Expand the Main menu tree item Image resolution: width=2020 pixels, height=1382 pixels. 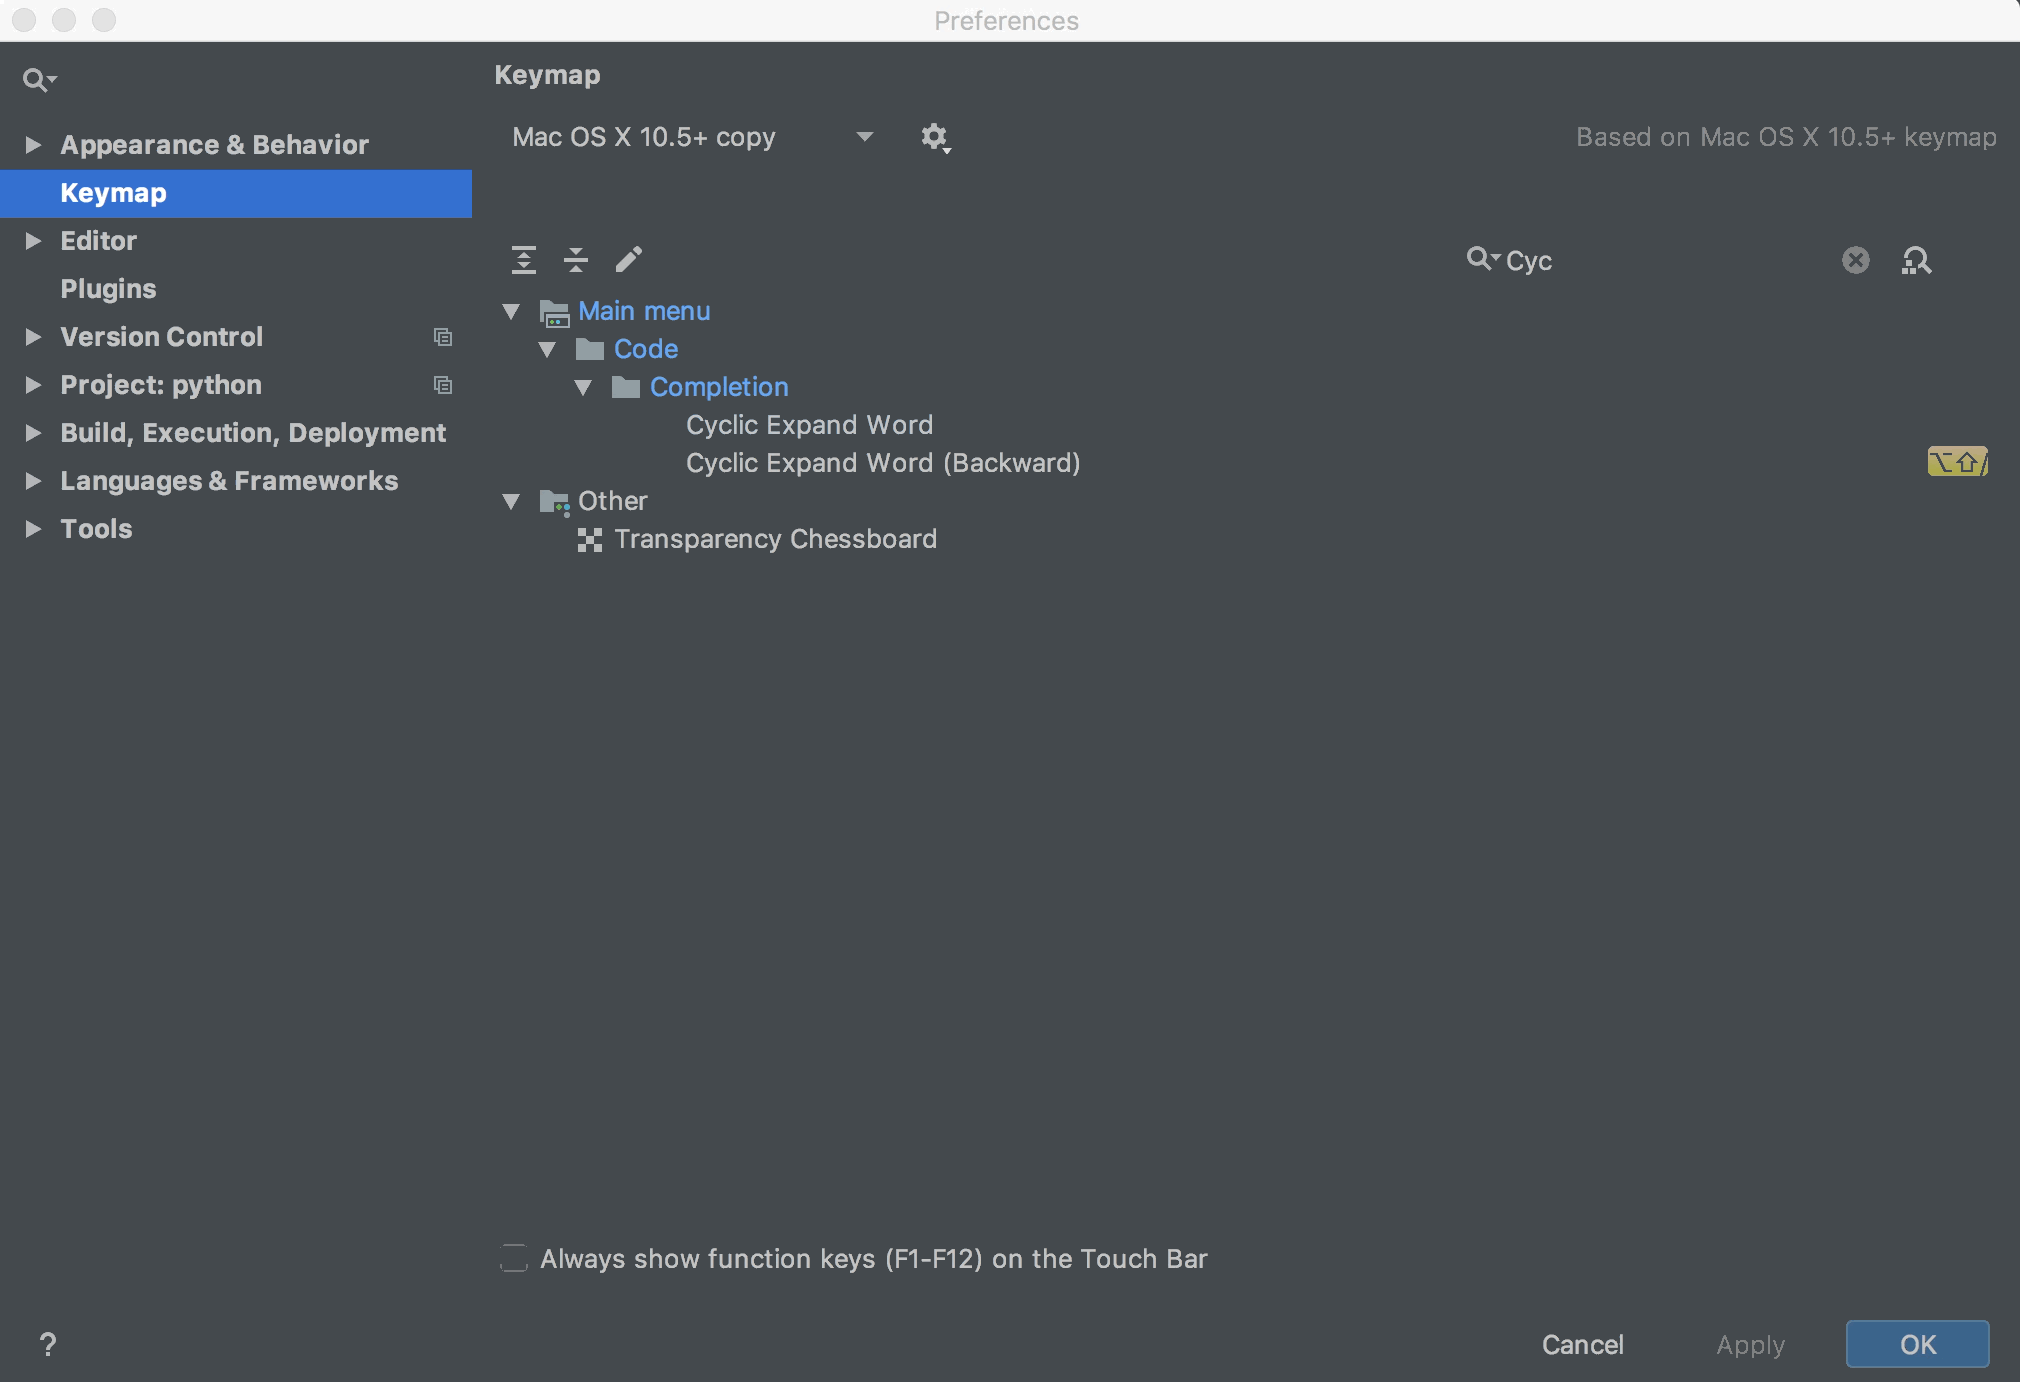click(517, 312)
